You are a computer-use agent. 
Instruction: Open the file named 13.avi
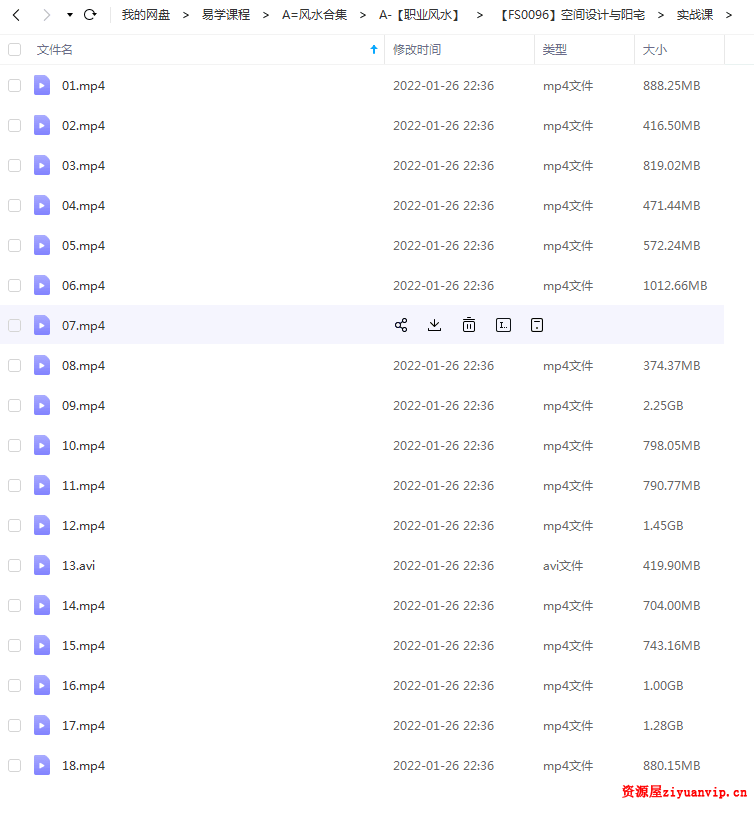tap(78, 566)
